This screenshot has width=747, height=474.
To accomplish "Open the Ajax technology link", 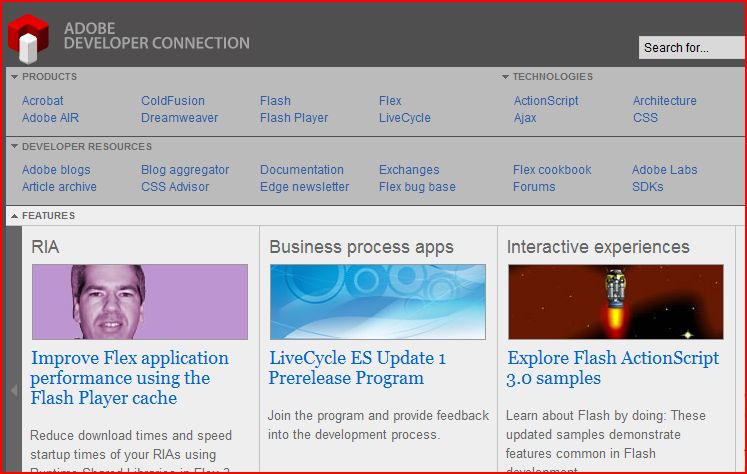I will click(525, 118).
